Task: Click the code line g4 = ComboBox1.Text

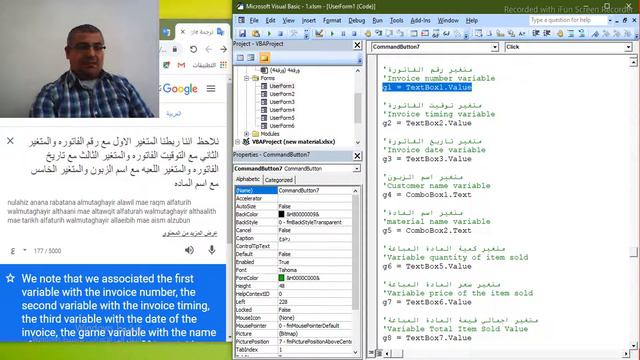Action: click(427, 195)
